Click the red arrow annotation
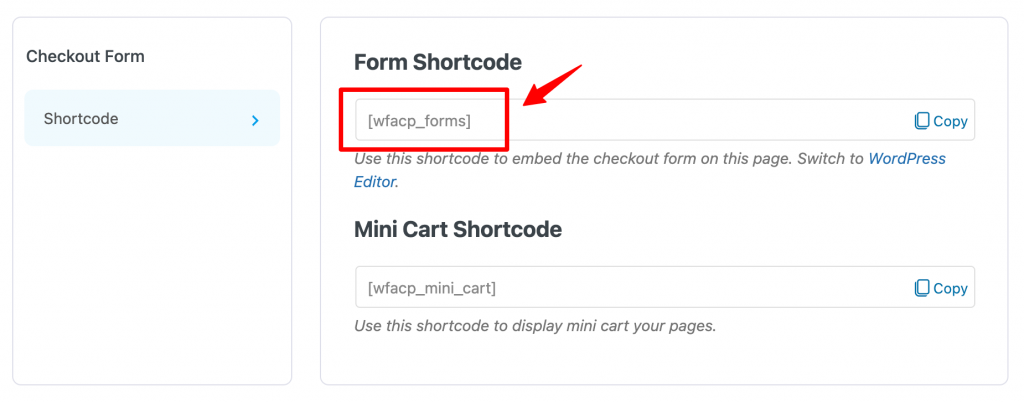Image resolution: width=1024 pixels, height=402 pixels. (x=552, y=84)
